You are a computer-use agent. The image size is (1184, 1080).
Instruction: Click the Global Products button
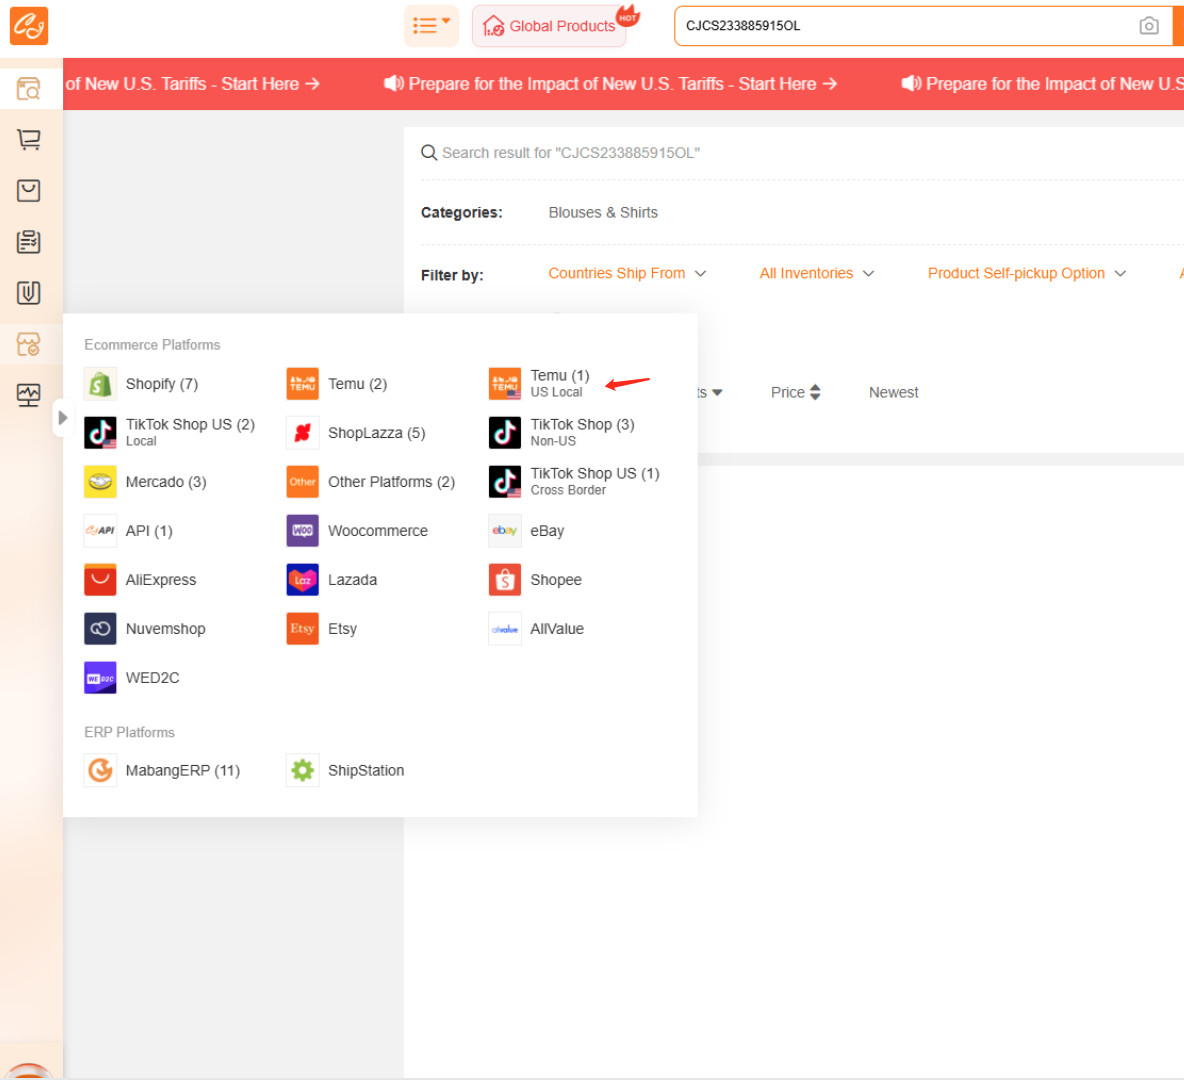click(549, 26)
